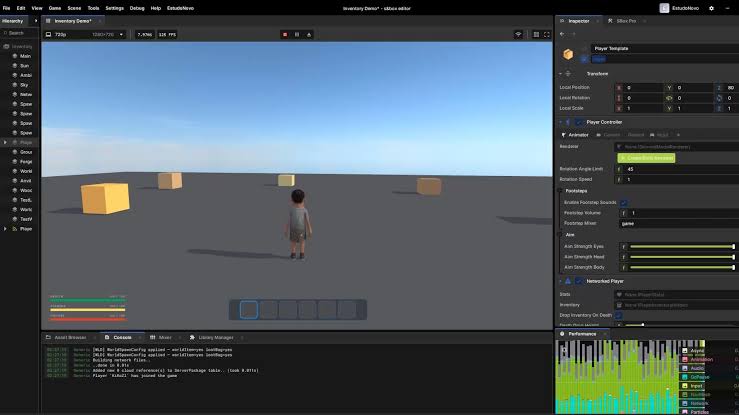Click the Input legend swatch in Performance
This screenshot has height=415, width=739.
(x=685, y=386)
